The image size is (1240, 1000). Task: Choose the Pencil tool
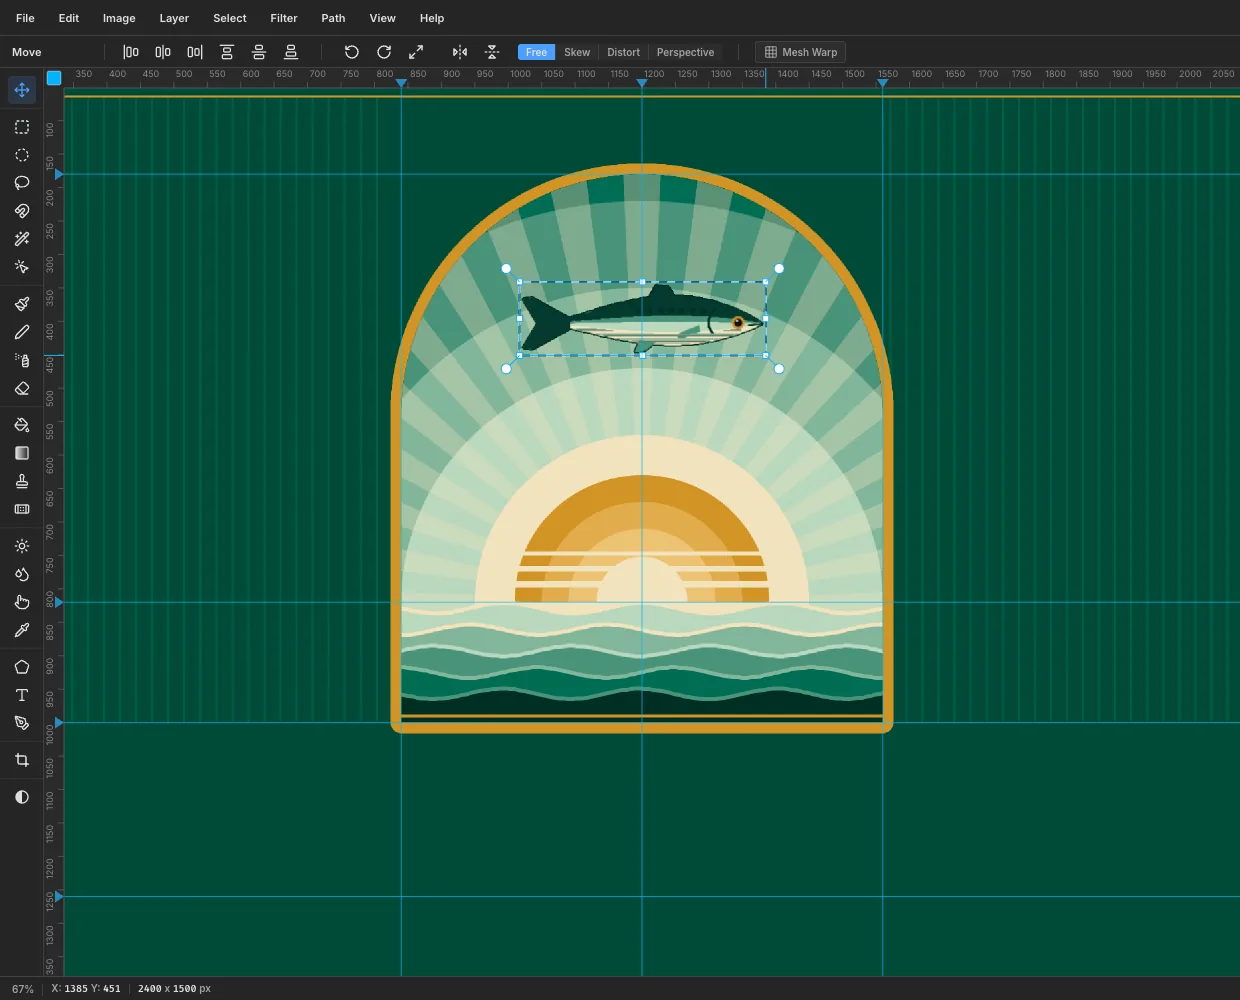coord(22,332)
